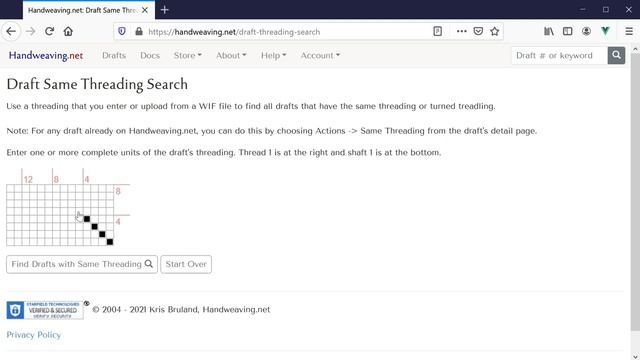Expand the Account dropdown menu
640x360 pixels.
point(320,56)
